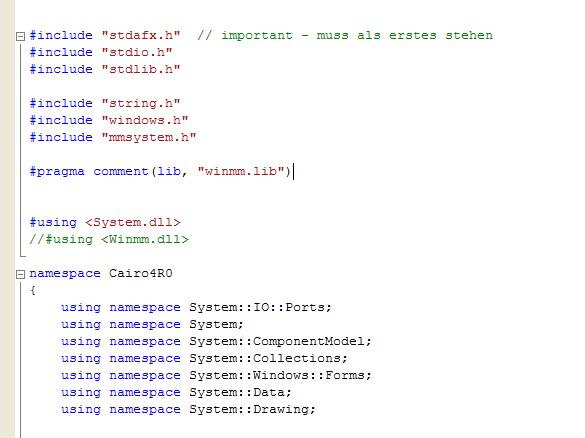Viewport: 585px width, 438px height.
Task: Click the #using <System.dll> line
Action: tap(105, 223)
